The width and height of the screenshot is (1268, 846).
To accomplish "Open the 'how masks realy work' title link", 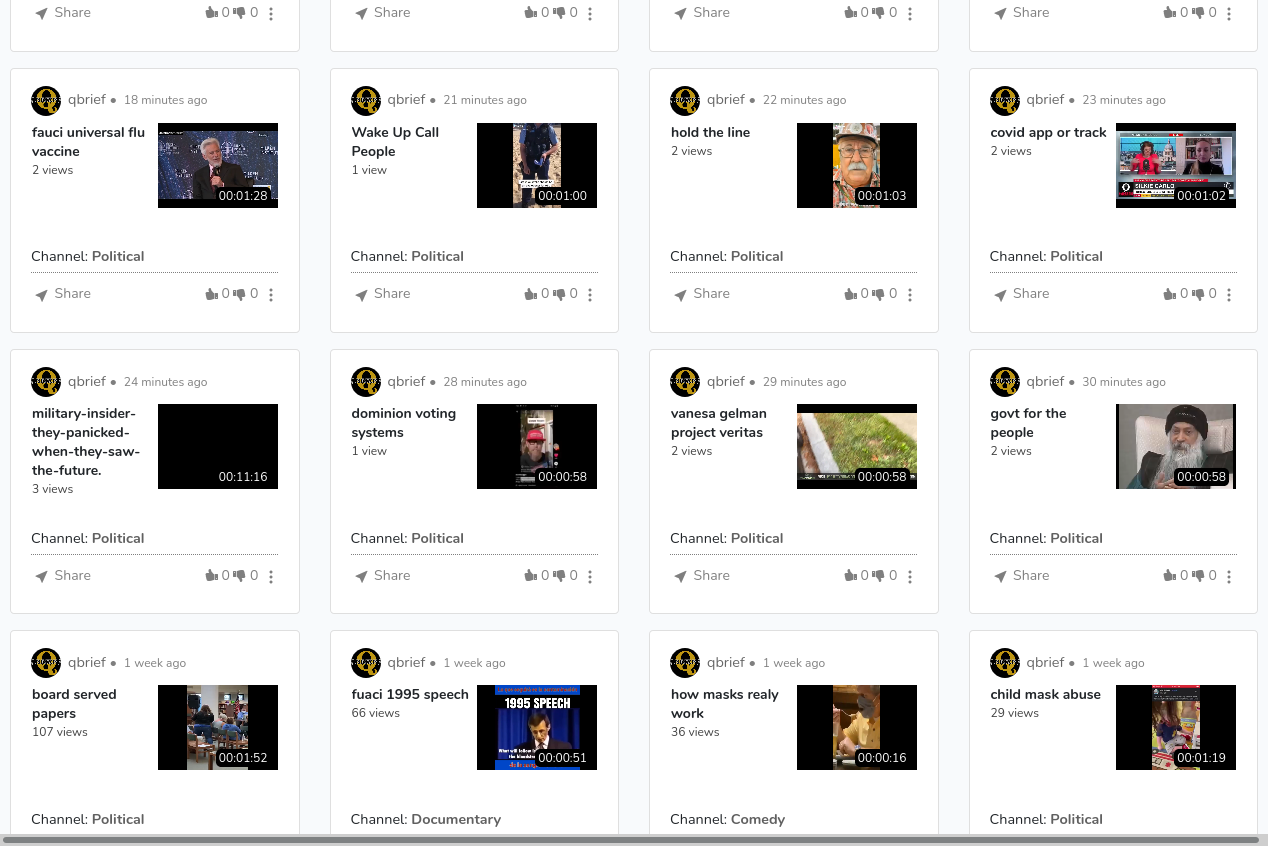I will coord(724,704).
